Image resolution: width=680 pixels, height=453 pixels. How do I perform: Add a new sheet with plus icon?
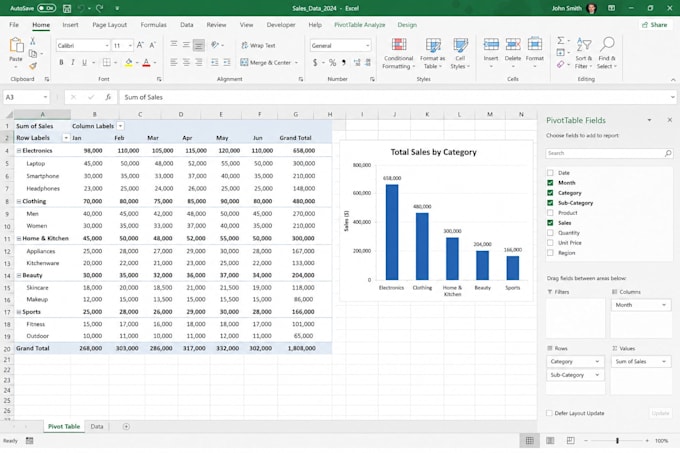tap(126, 427)
